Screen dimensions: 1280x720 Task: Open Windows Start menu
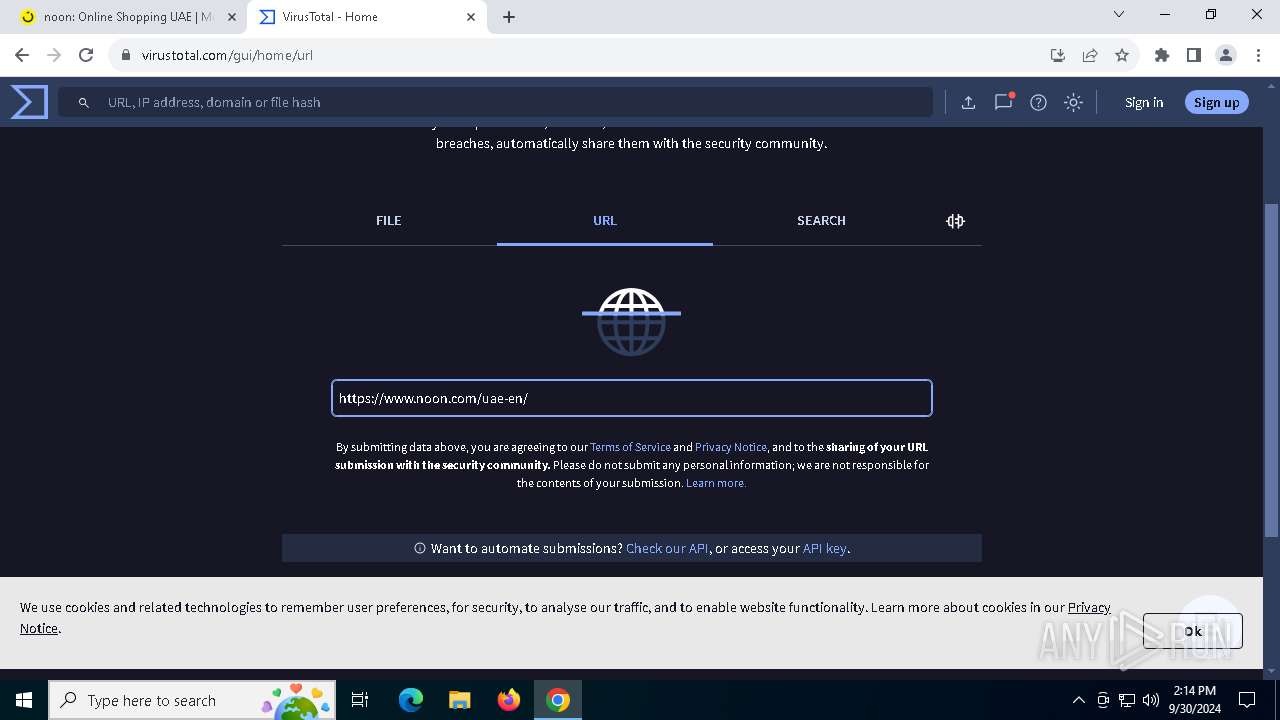click(24, 700)
